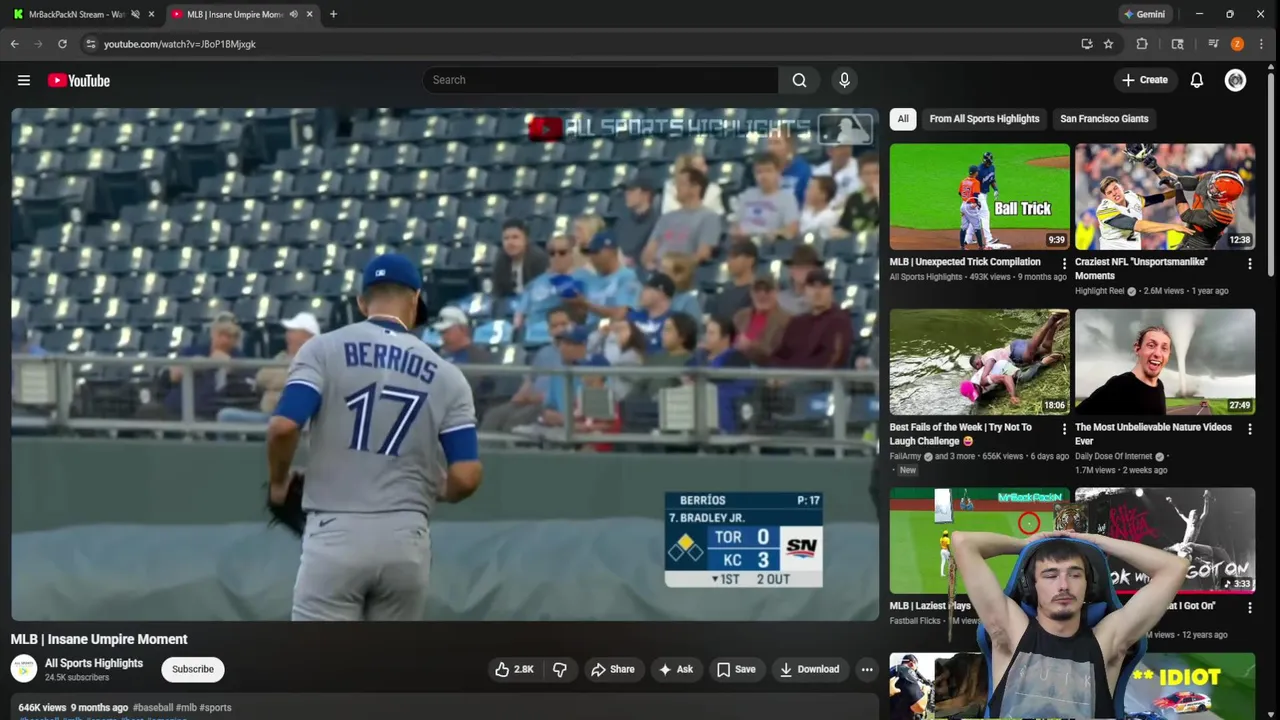Mute the MLB Insane Umpire tab
1280x720 pixels.
(293, 14)
